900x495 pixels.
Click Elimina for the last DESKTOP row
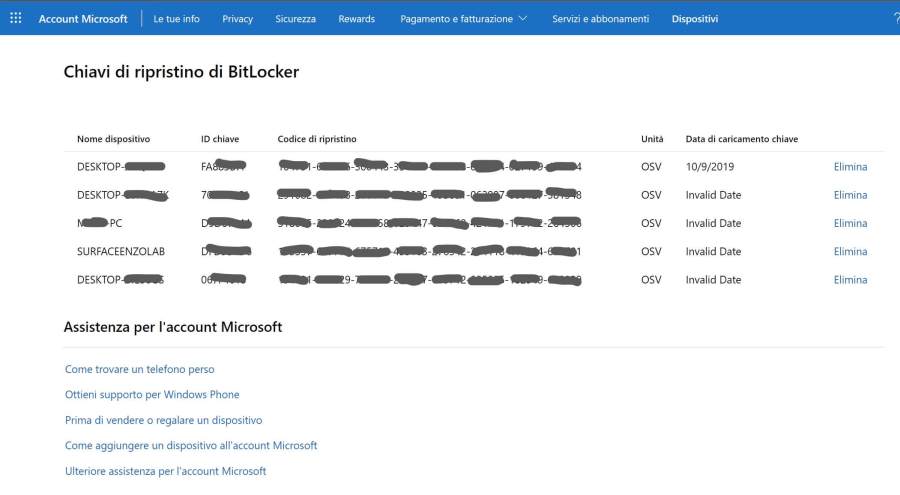[850, 280]
